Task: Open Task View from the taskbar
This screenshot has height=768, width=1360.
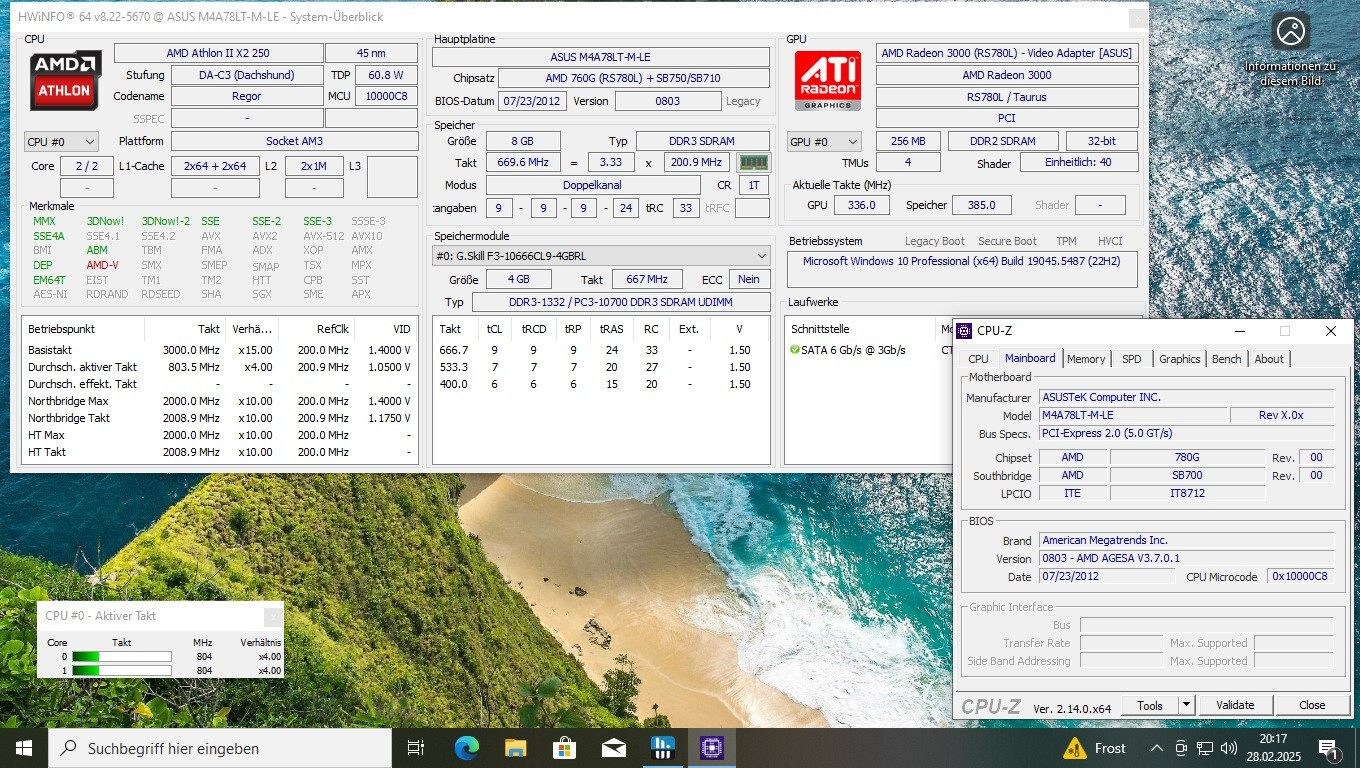Action: [416, 748]
